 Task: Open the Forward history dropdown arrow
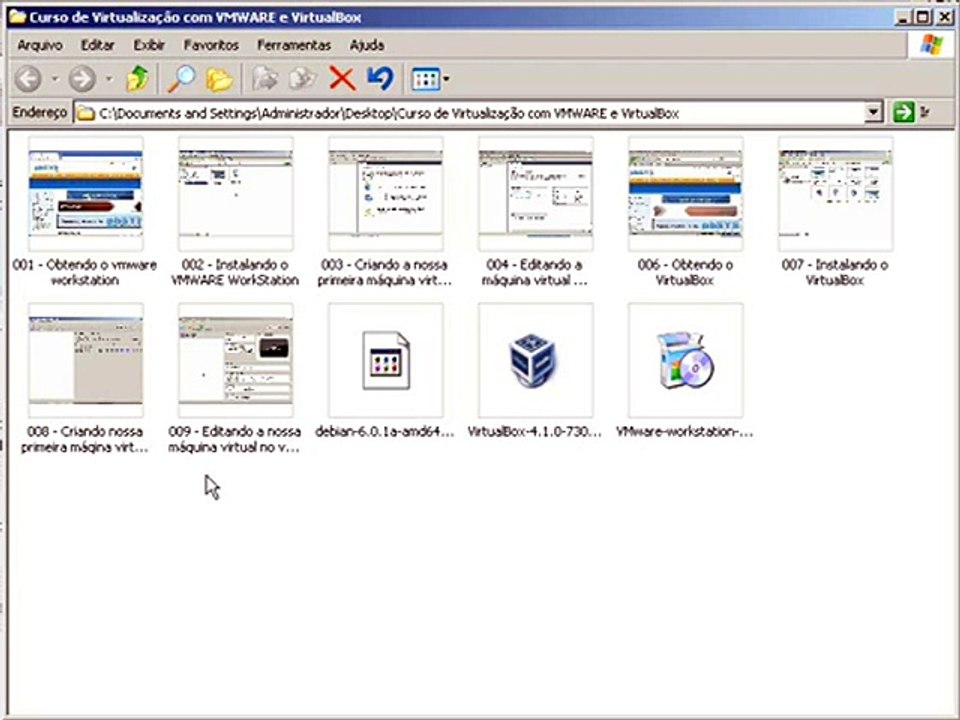(109, 79)
